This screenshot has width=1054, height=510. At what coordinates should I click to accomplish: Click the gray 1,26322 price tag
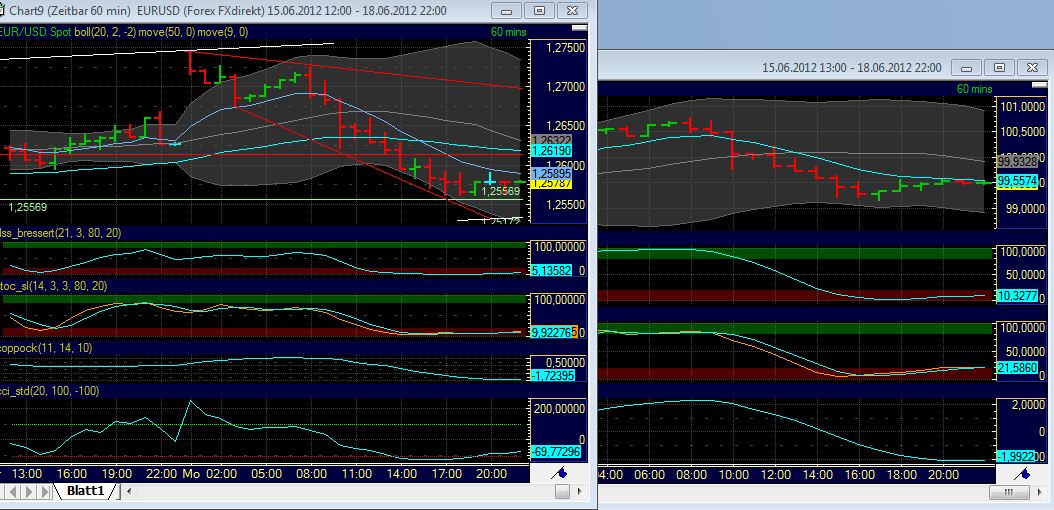pos(551,140)
